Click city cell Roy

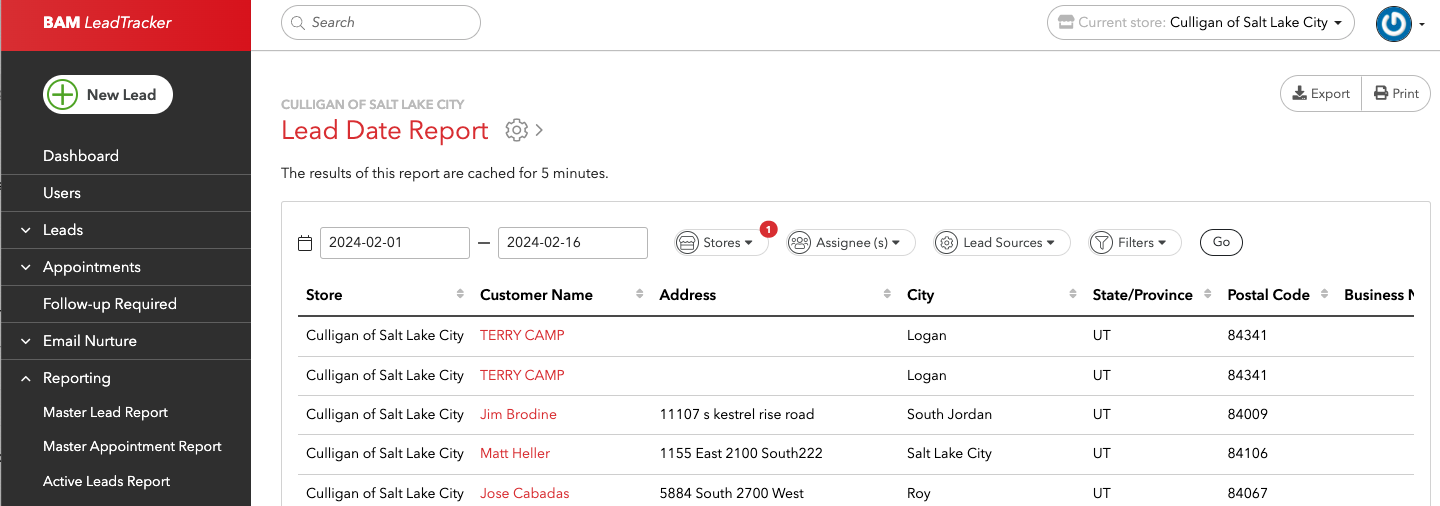(919, 493)
